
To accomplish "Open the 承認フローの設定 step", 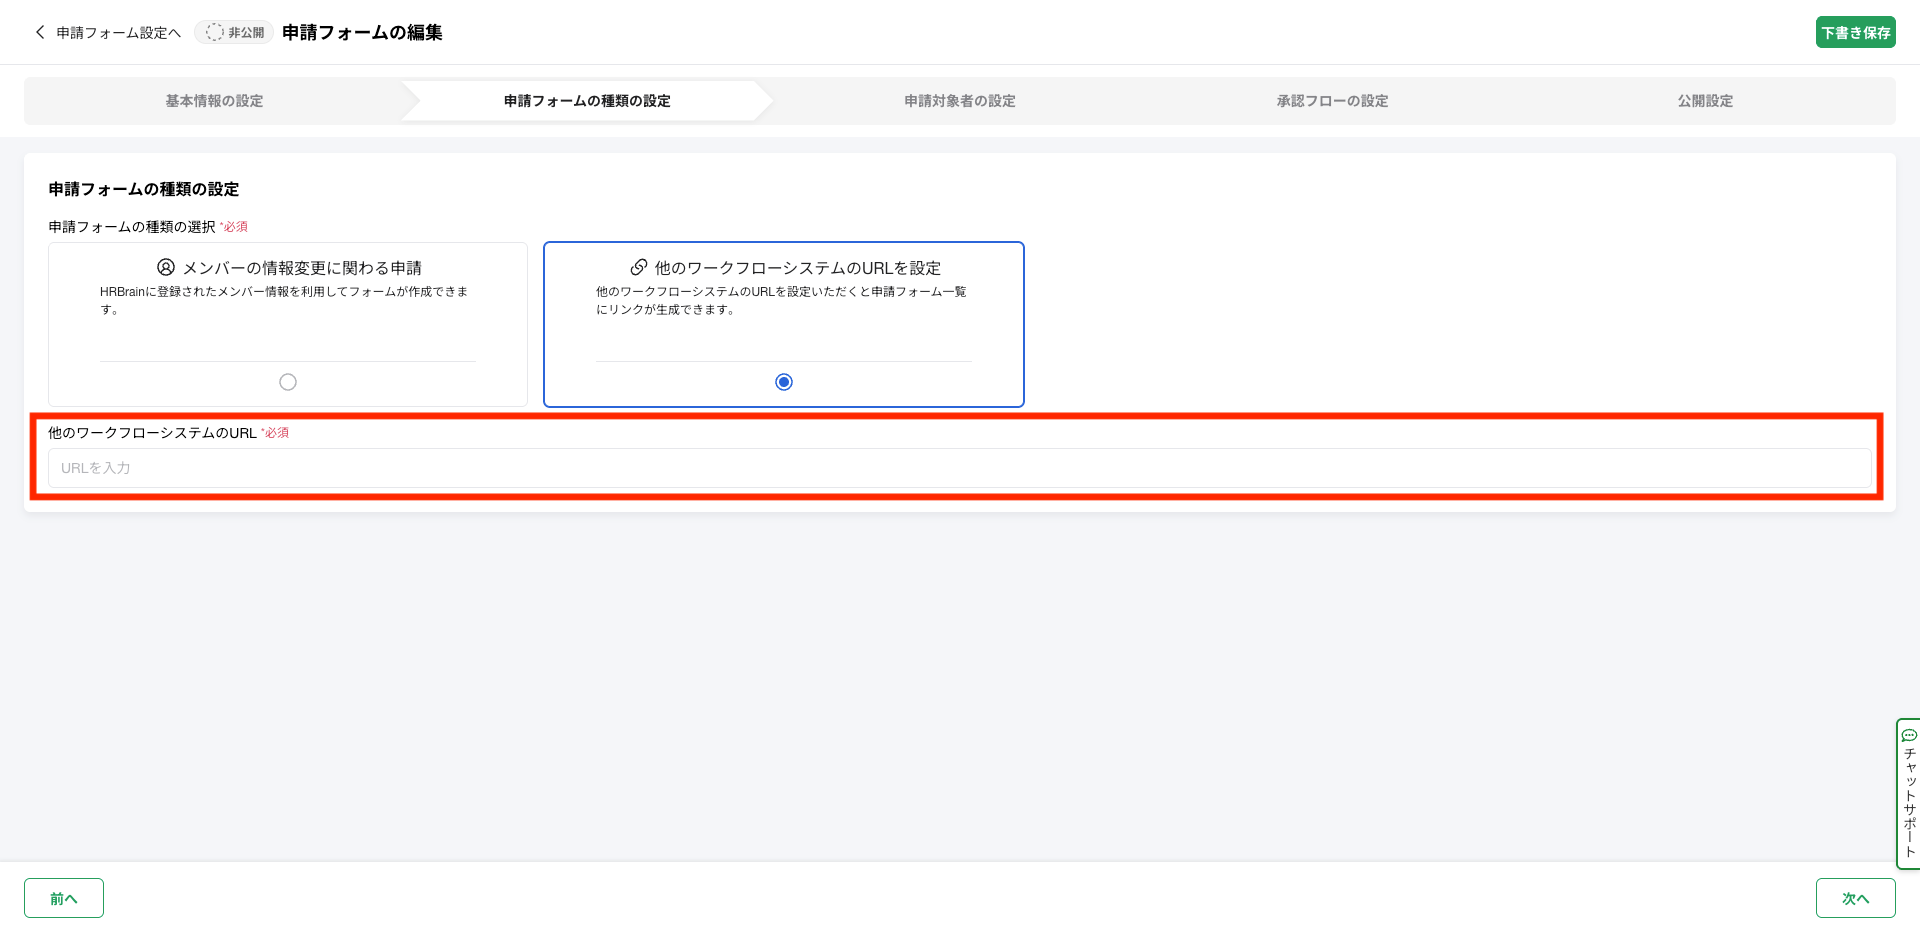I will point(1332,101).
